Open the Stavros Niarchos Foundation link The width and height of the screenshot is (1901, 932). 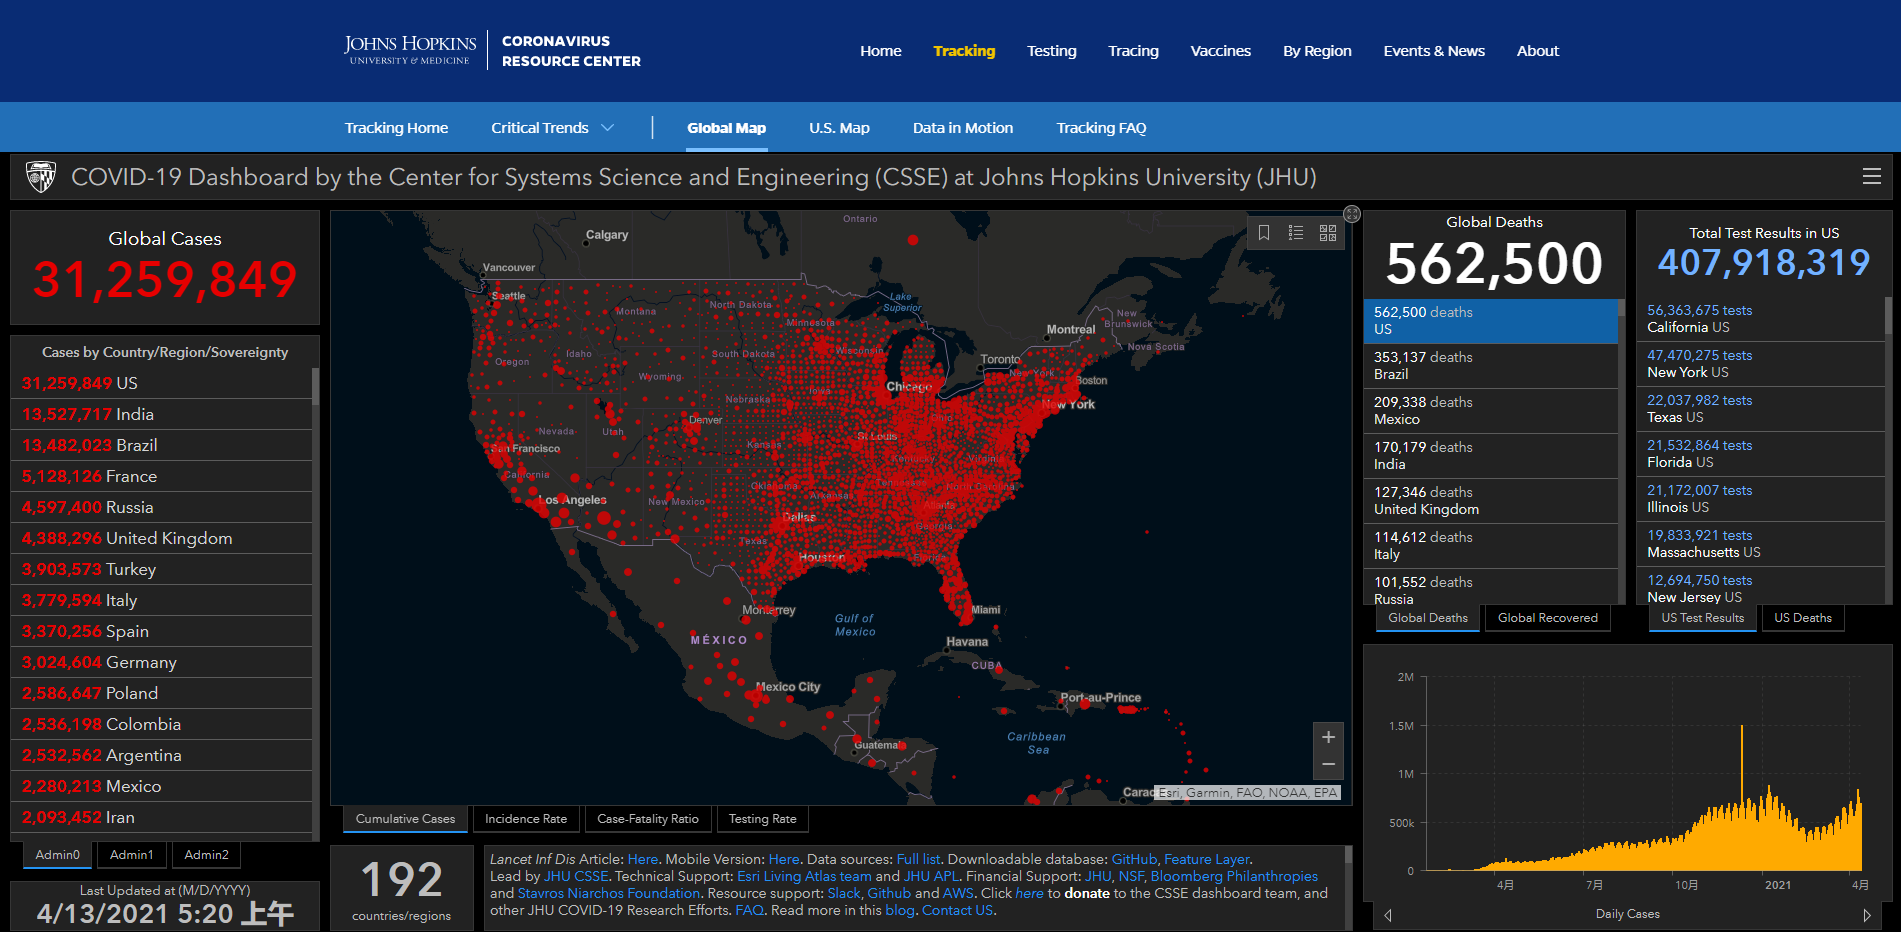[x=609, y=893]
